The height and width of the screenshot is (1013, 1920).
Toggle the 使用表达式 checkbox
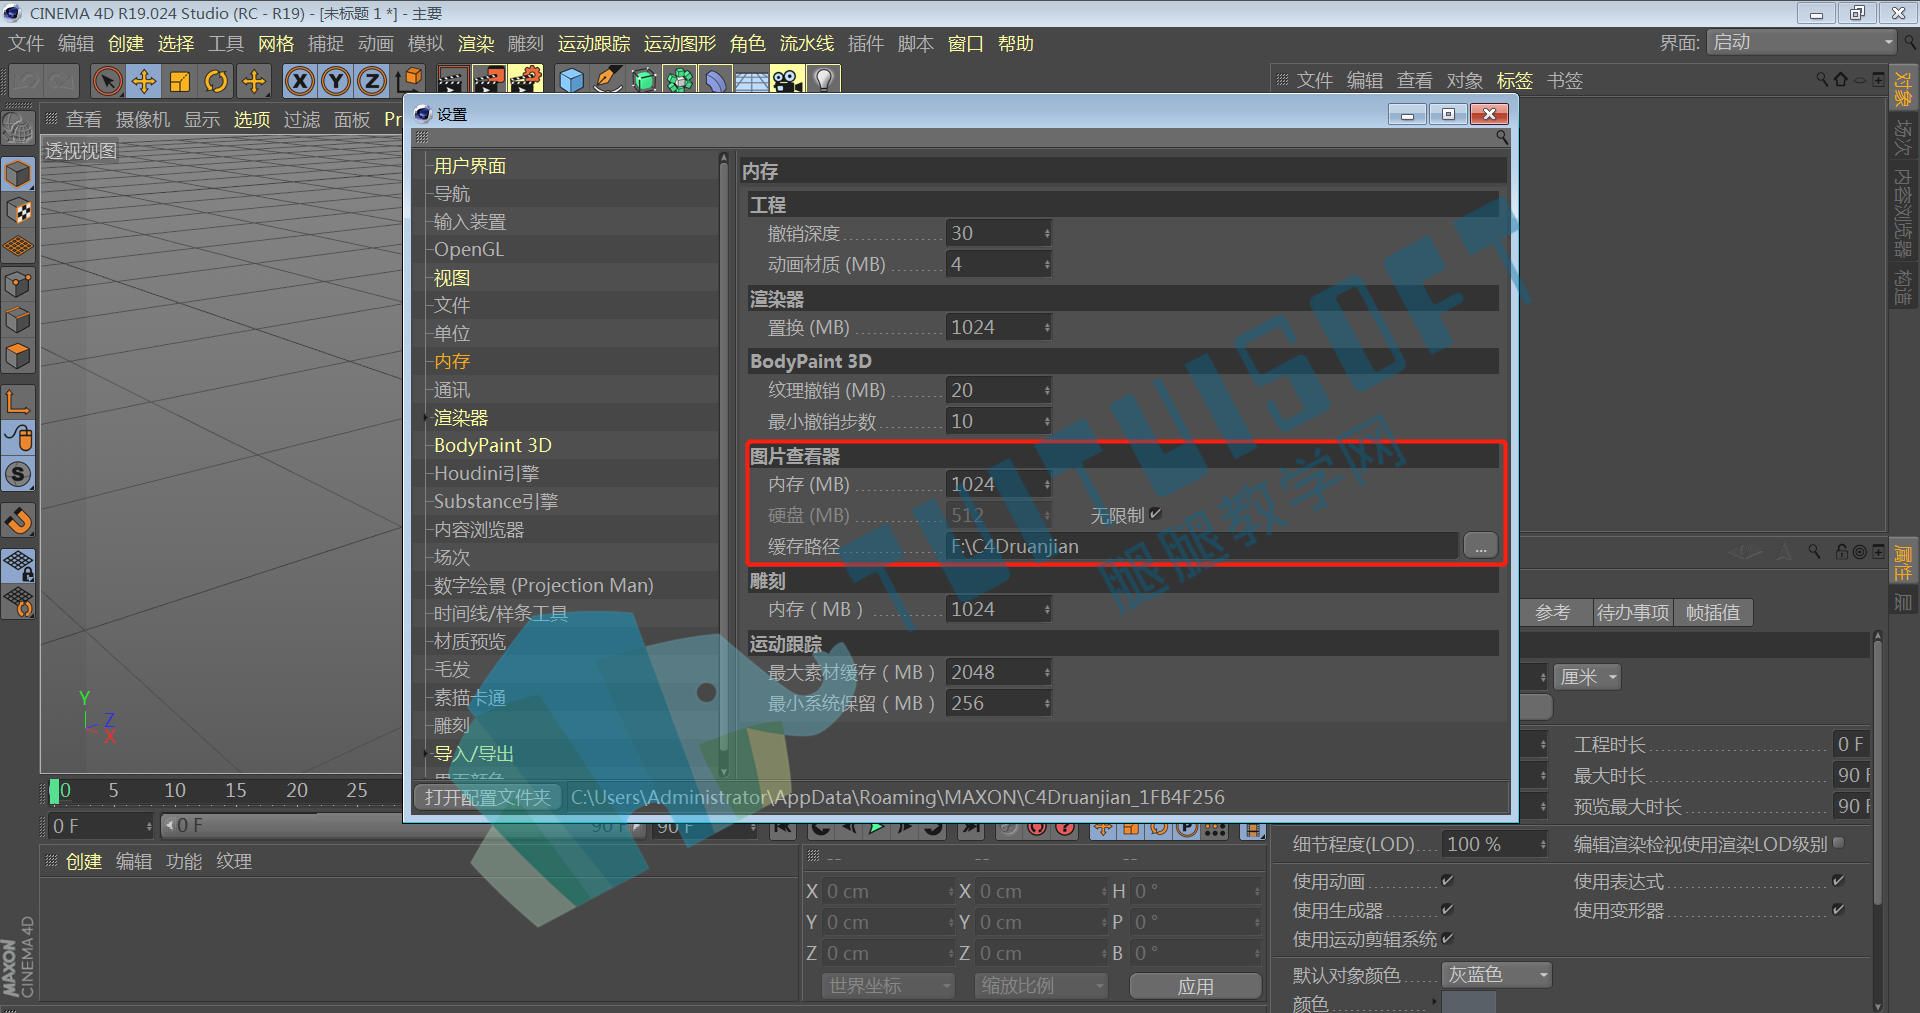point(1837,880)
